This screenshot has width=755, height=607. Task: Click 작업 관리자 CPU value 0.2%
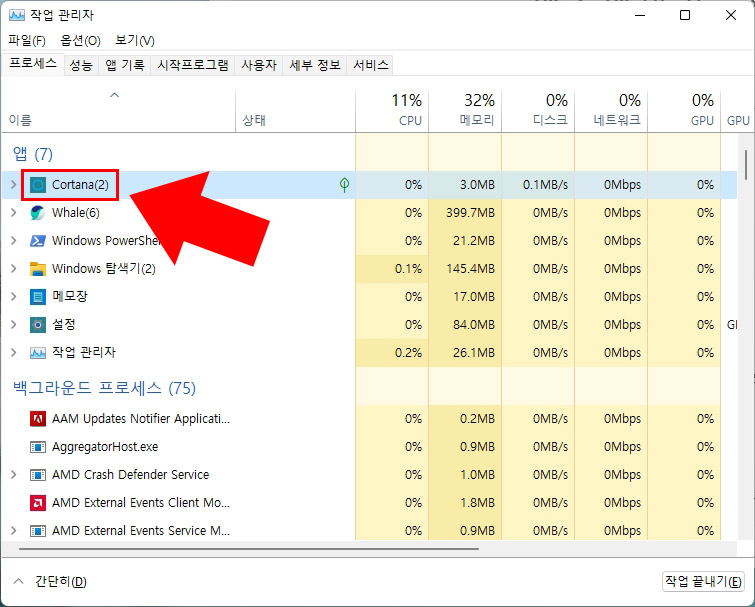(408, 353)
